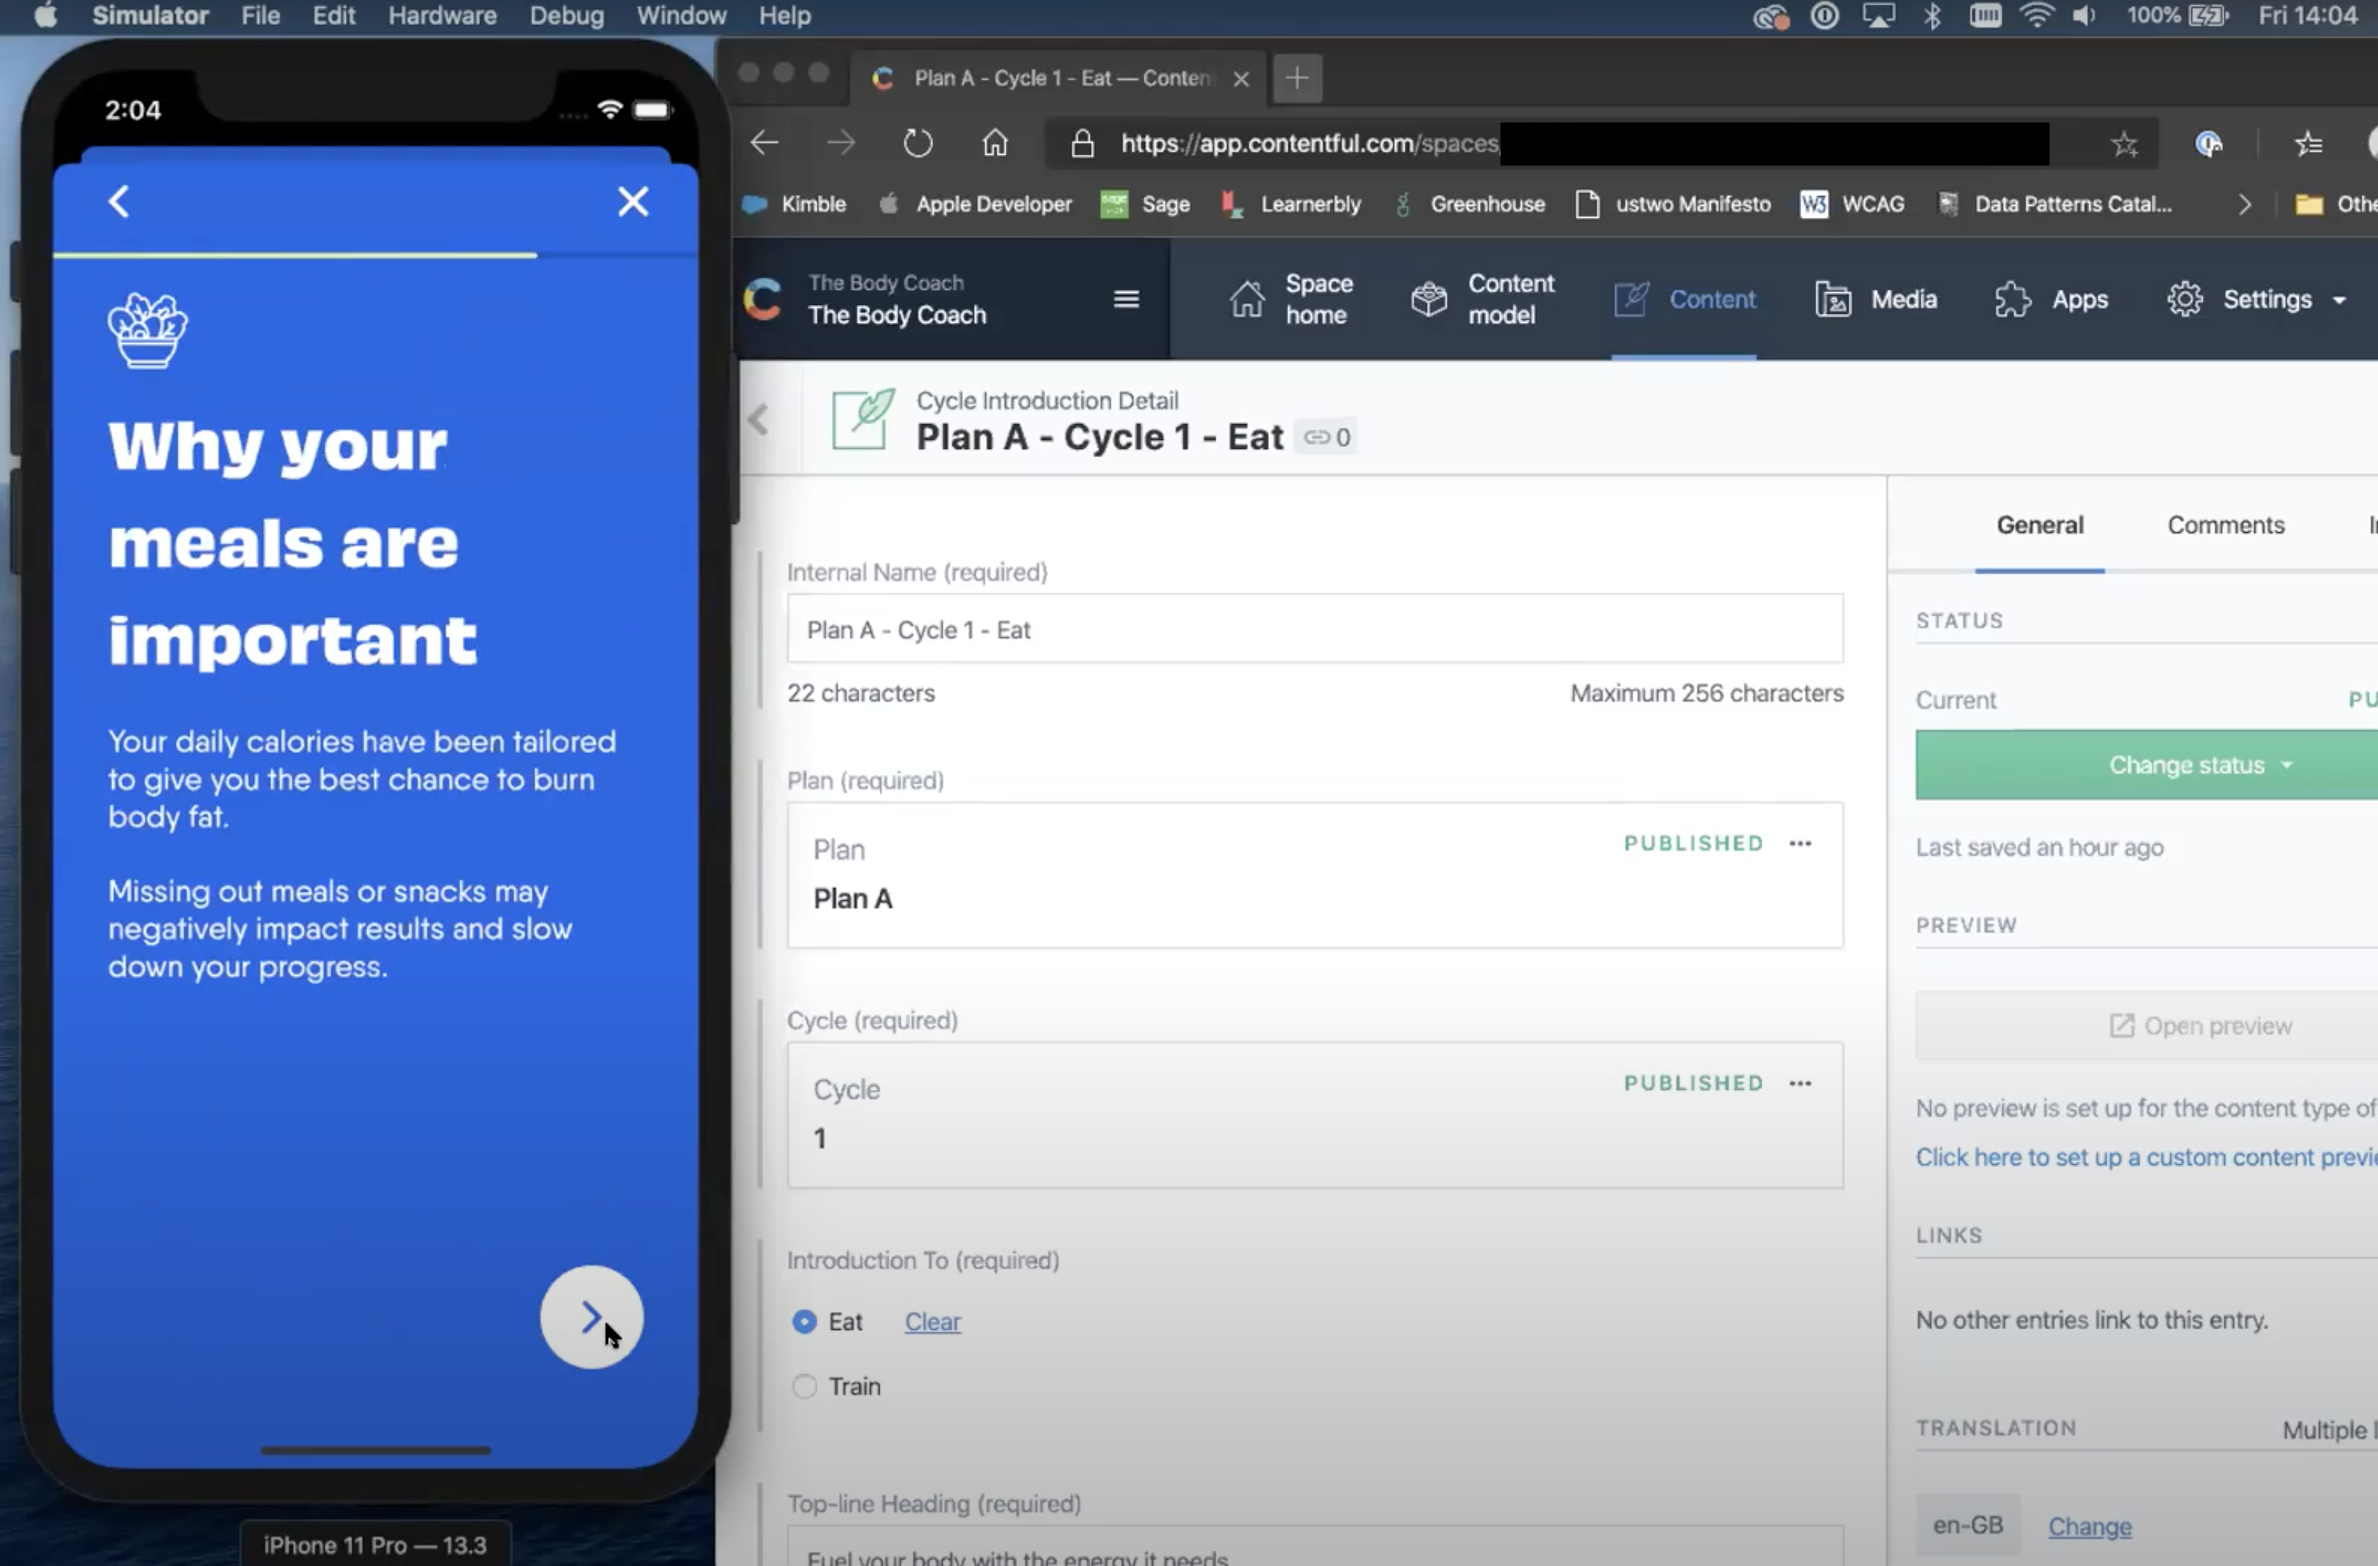The image size is (2378, 1566).
Task: Bookmark page with star icon
Action: coord(2124,144)
